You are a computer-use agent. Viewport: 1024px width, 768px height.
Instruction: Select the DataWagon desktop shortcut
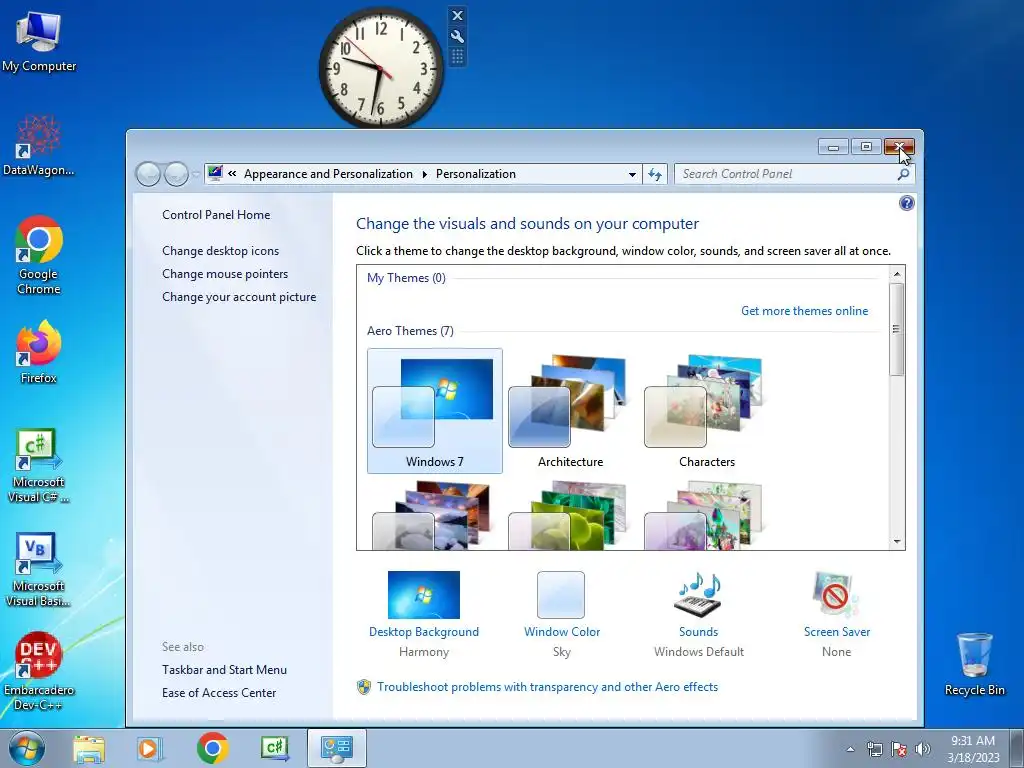pyautogui.click(x=39, y=146)
